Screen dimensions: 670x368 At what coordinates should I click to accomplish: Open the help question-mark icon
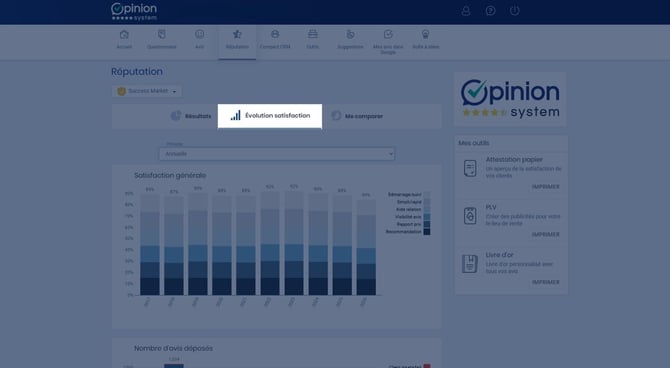491,11
